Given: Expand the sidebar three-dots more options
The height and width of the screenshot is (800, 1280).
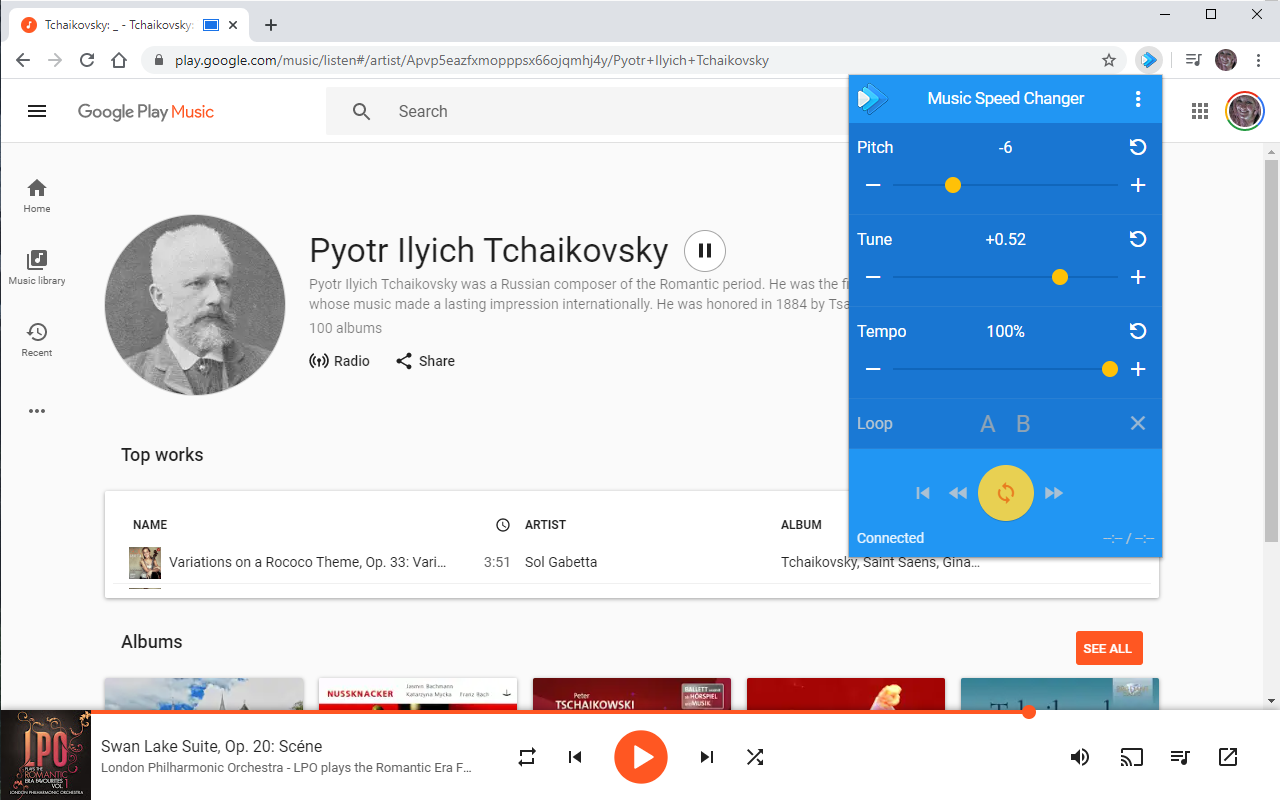Looking at the screenshot, I should [x=37, y=411].
